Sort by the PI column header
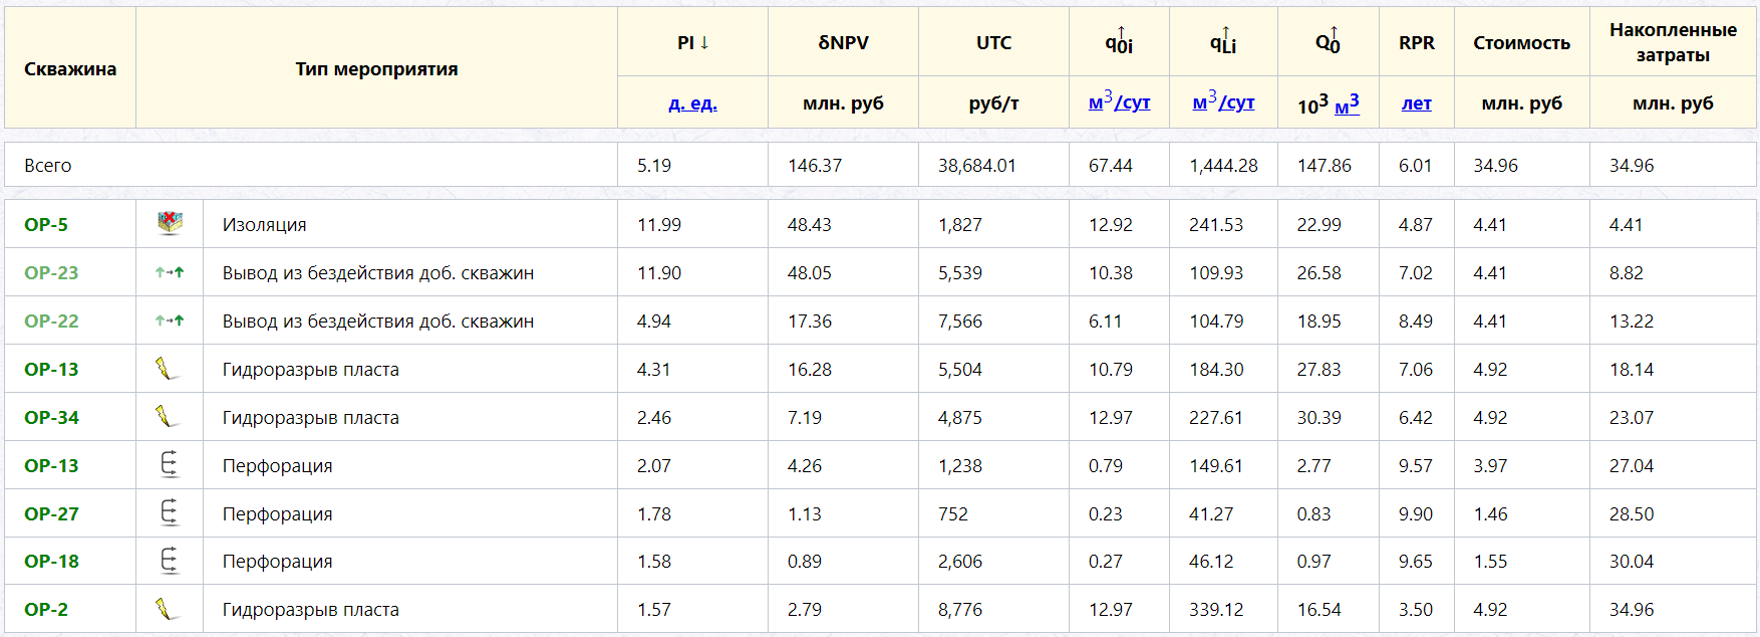 pos(693,42)
